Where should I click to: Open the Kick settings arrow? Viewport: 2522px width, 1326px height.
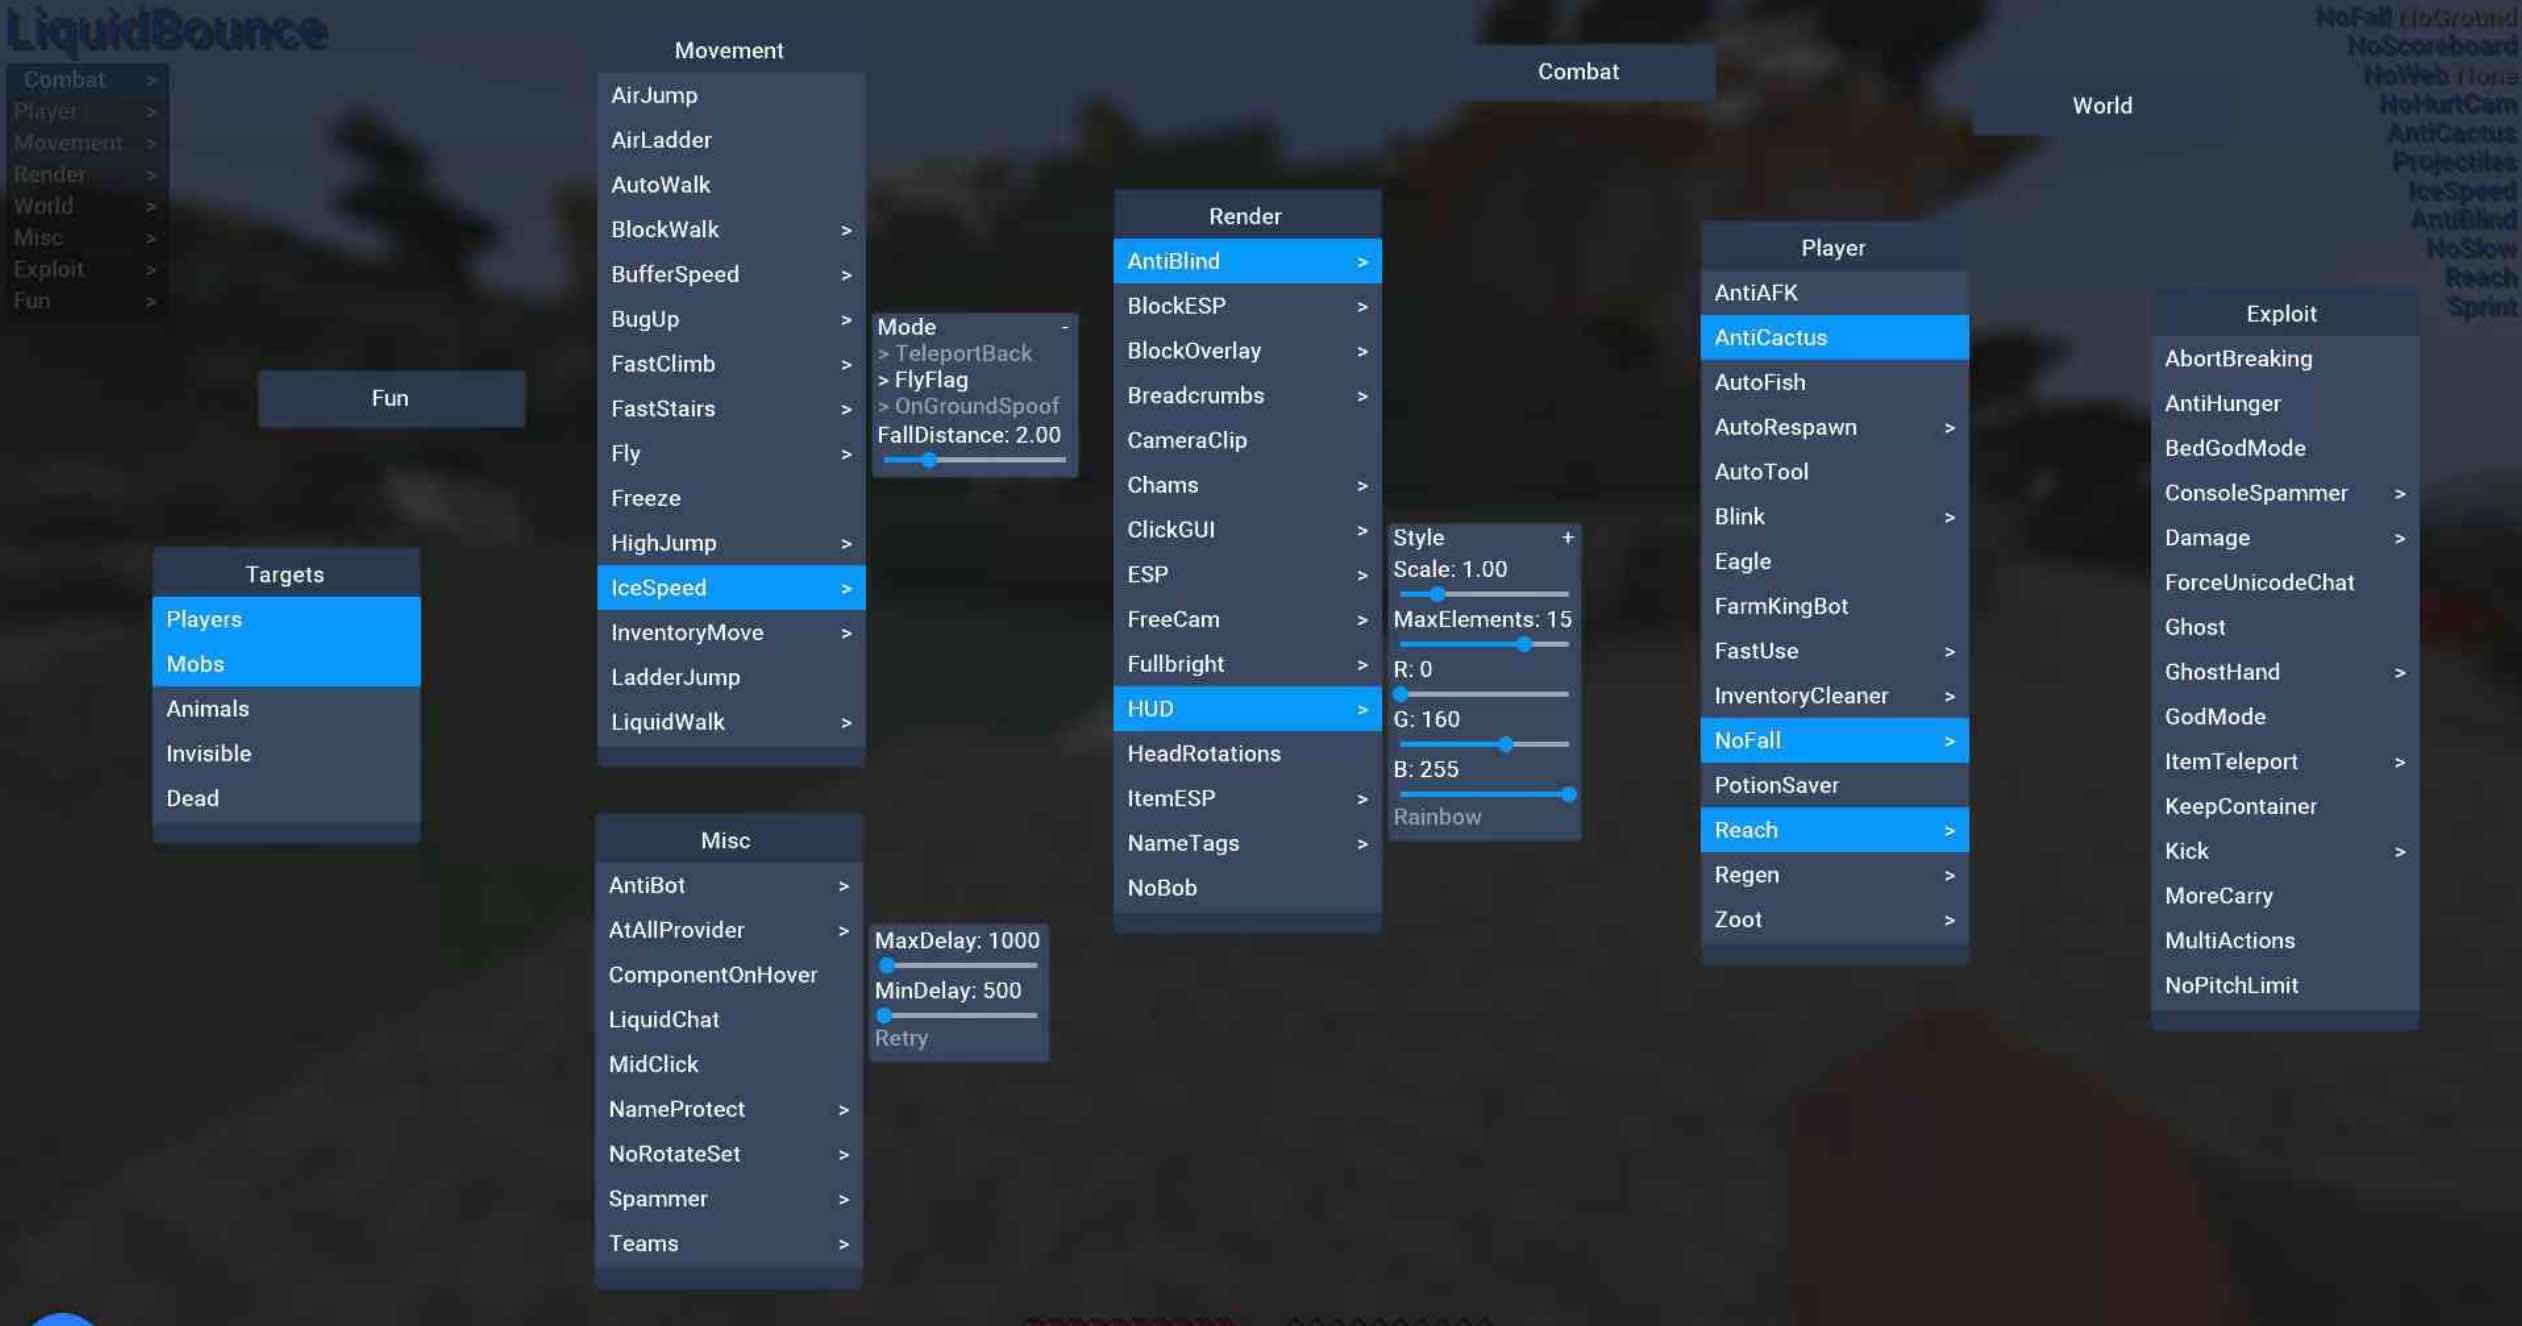(x=2399, y=852)
